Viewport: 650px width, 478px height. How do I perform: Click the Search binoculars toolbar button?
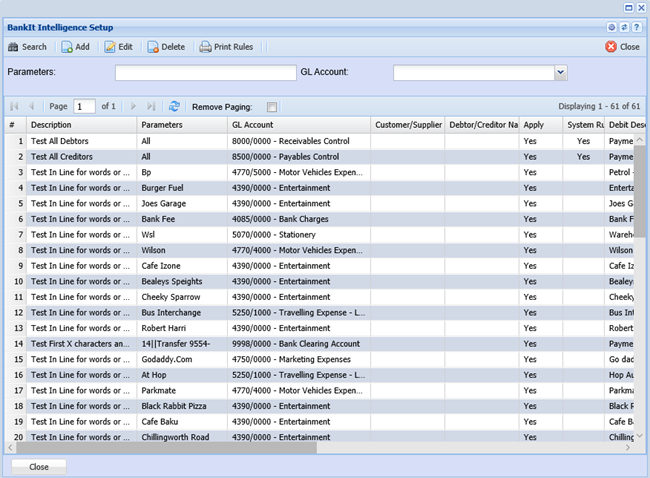(x=27, y=47)
